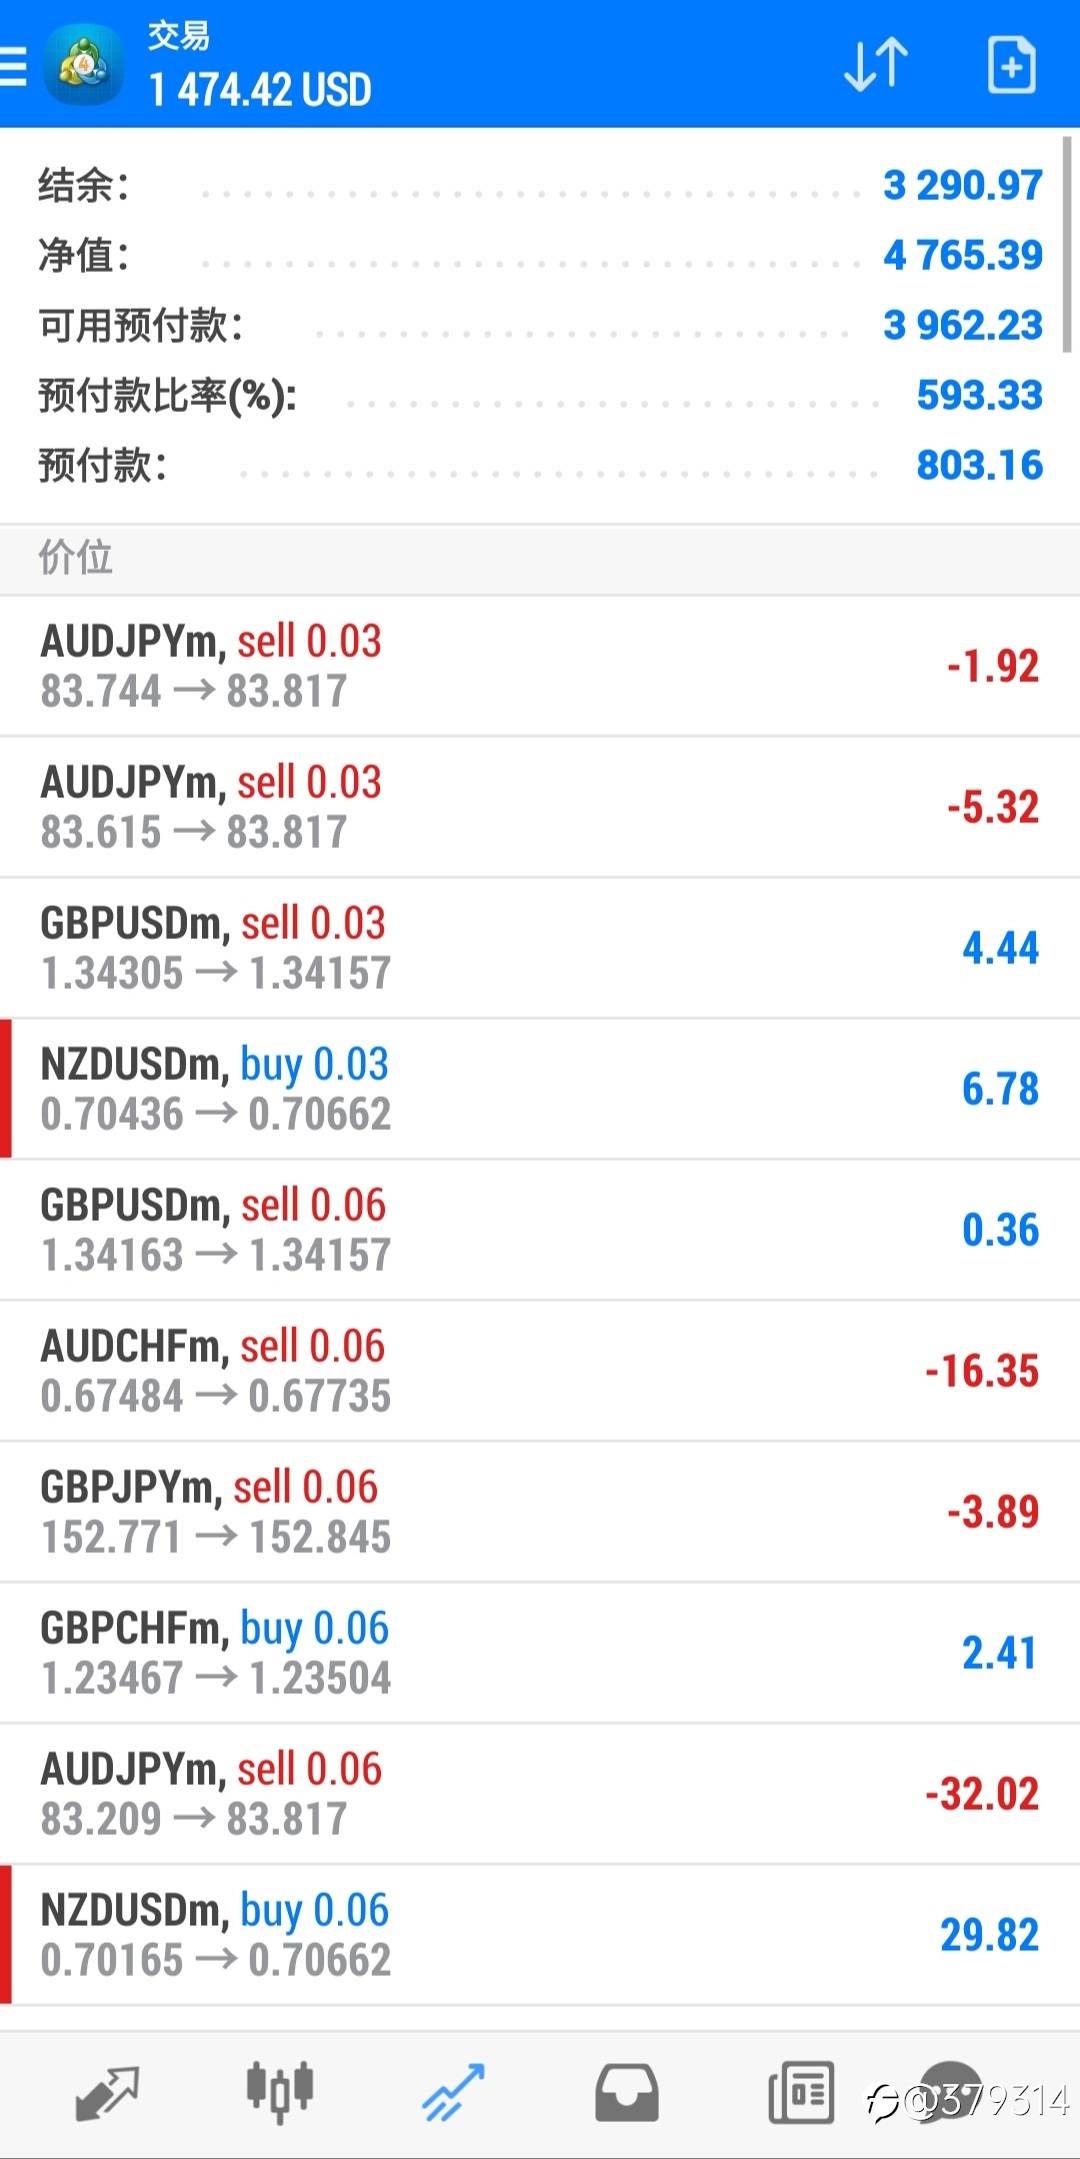Open the History inbox-tray icon
The image size is (1080, 2159).
click(627, 2092)
